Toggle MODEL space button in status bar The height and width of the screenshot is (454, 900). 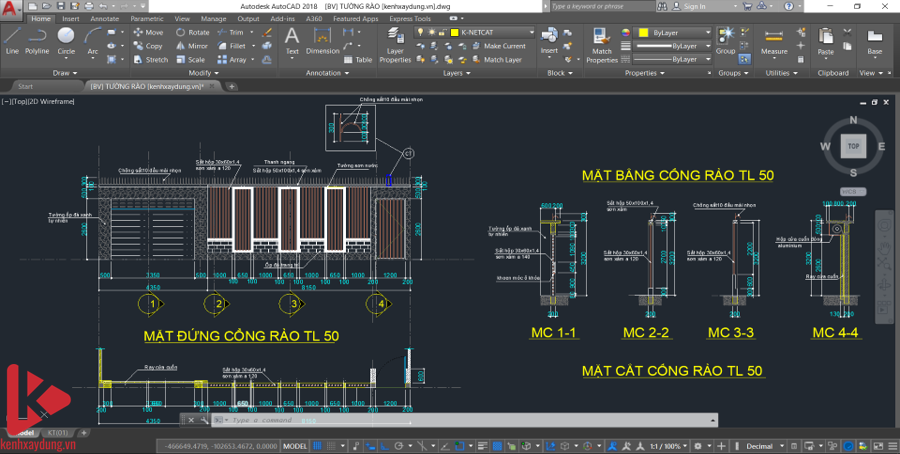(295, 446)
